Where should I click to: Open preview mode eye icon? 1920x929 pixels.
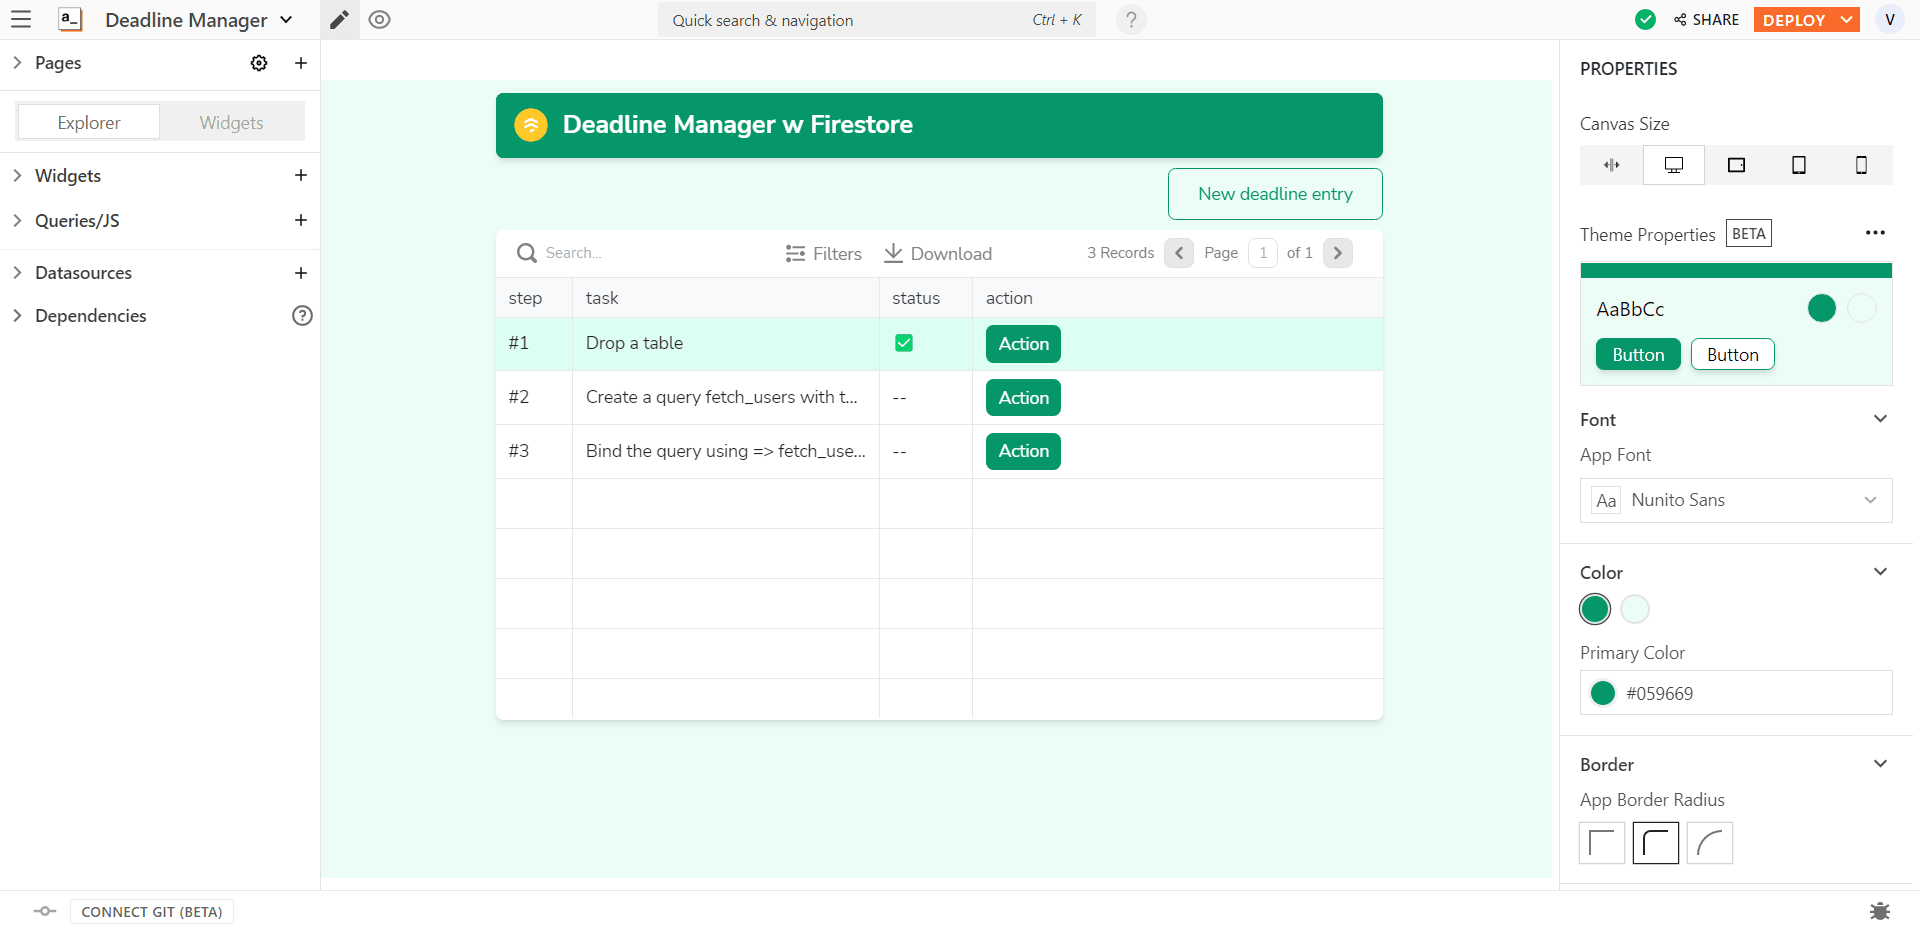point(379,20)
